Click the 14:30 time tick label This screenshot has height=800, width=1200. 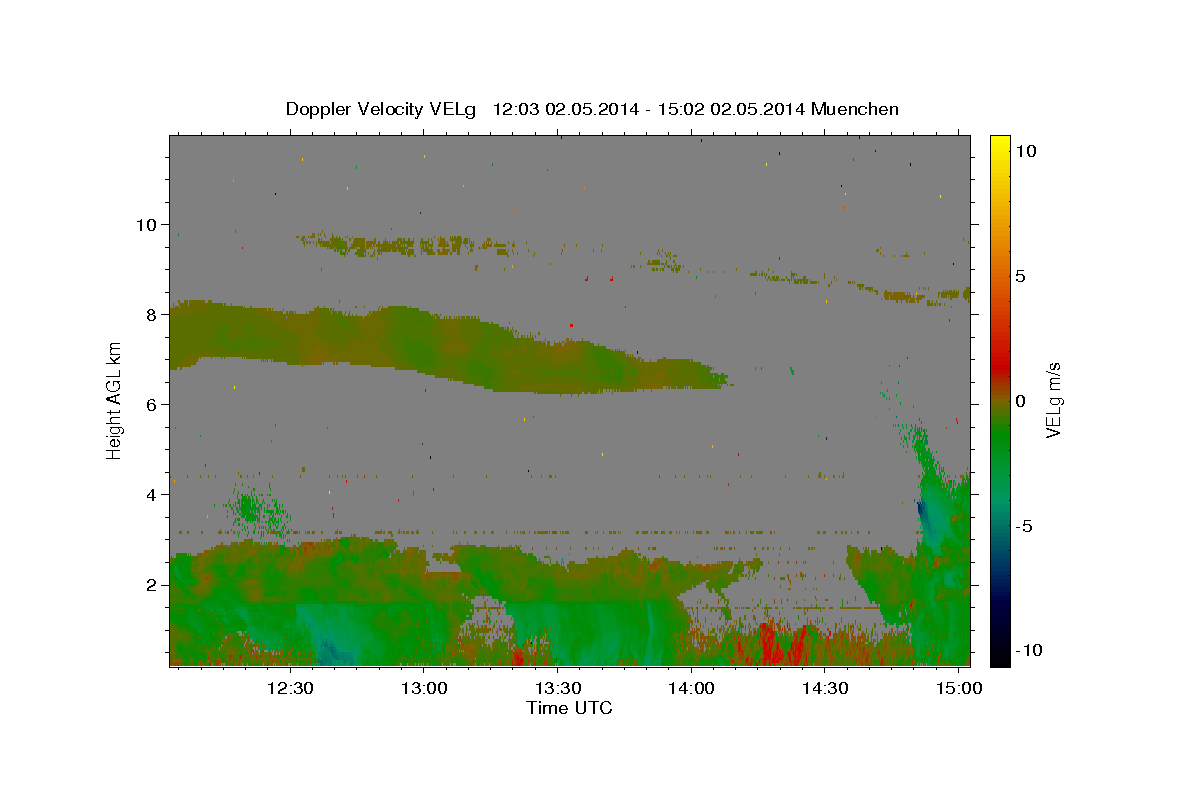coord(825,688)
